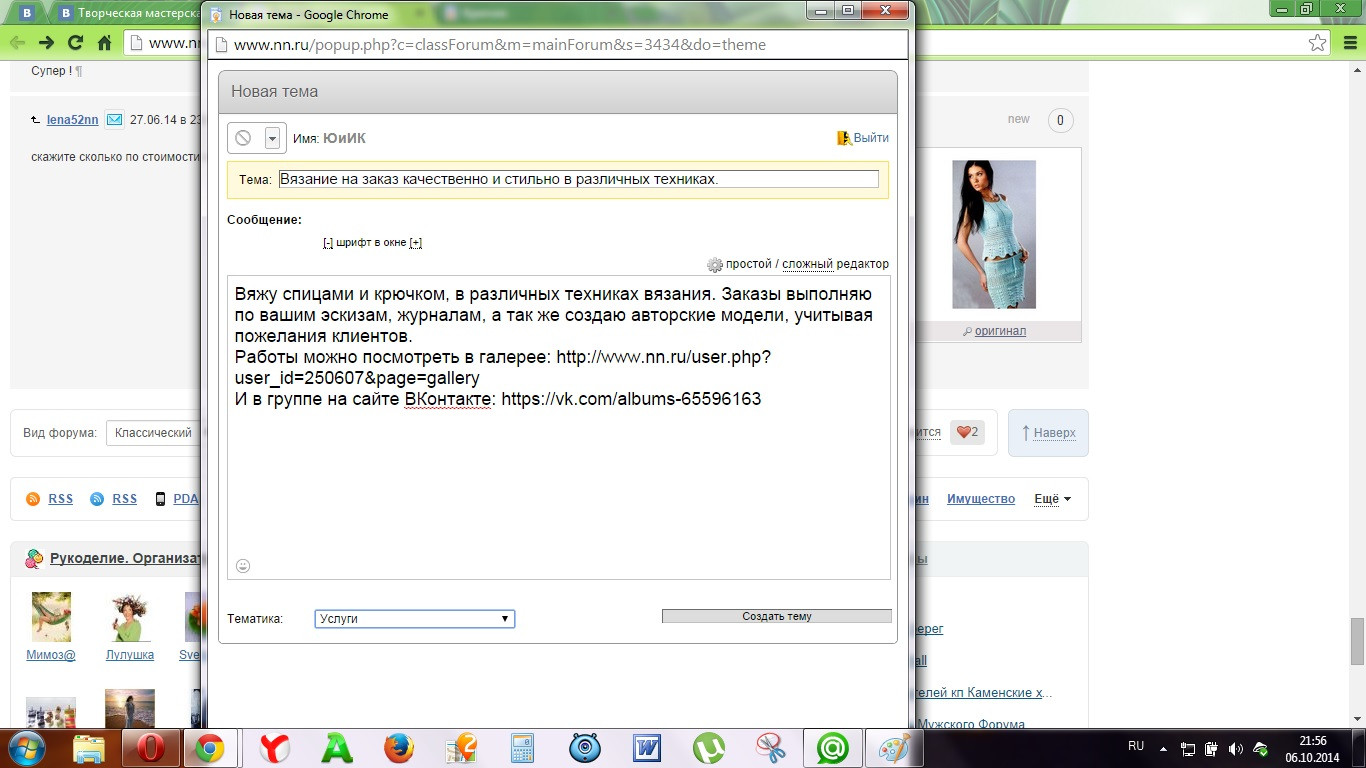Click the Выйти logout link
The image size is (1366, 768).
(x=871, y=138)
